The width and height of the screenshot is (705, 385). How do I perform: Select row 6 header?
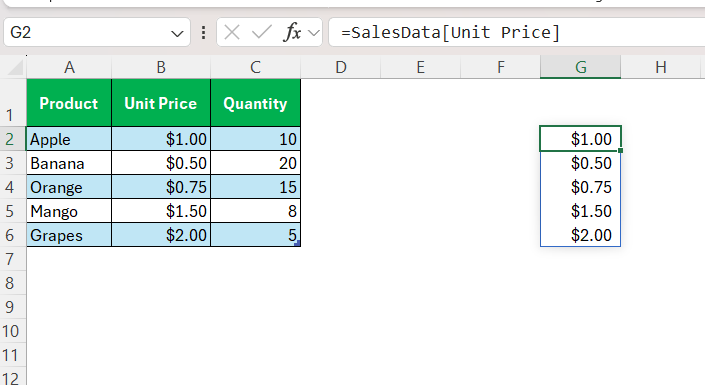(x=13, y=235)
